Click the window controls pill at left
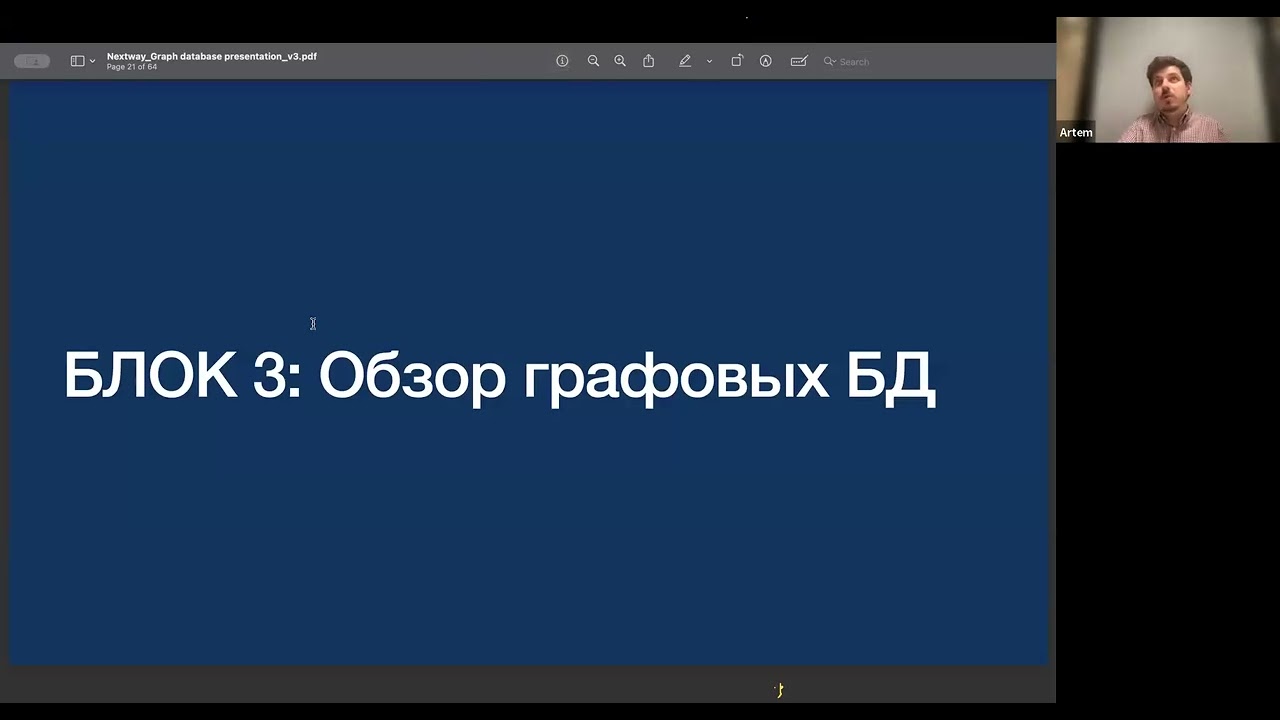Screen dimensions: 1280x720 pyautogui.click(x=32, y=61)
